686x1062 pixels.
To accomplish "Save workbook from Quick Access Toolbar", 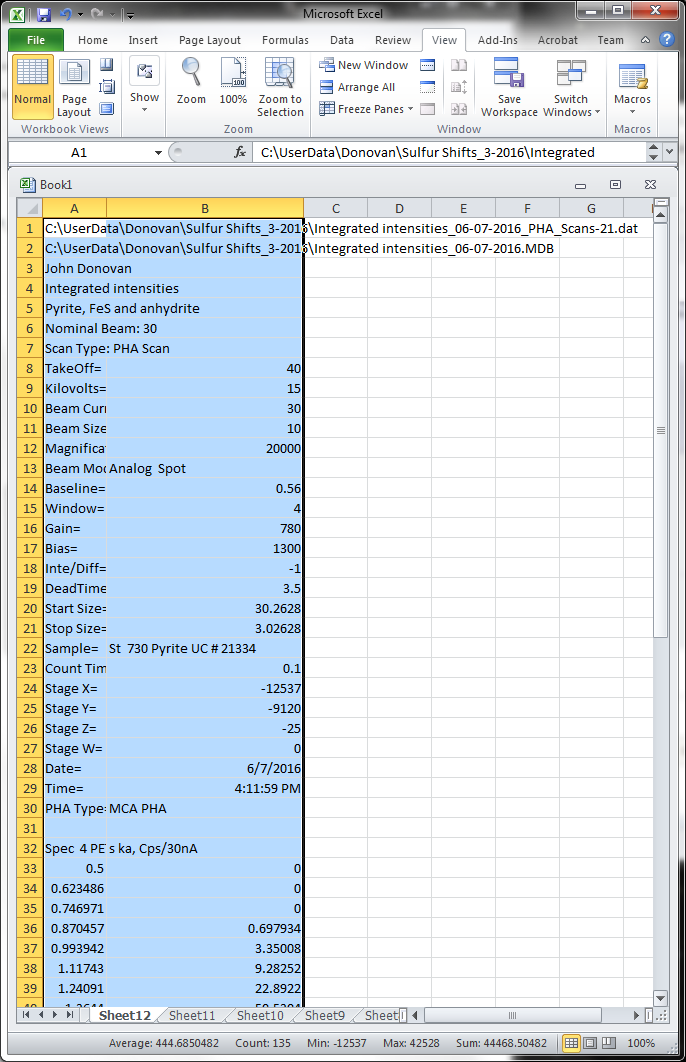I will tap(43, 14).
